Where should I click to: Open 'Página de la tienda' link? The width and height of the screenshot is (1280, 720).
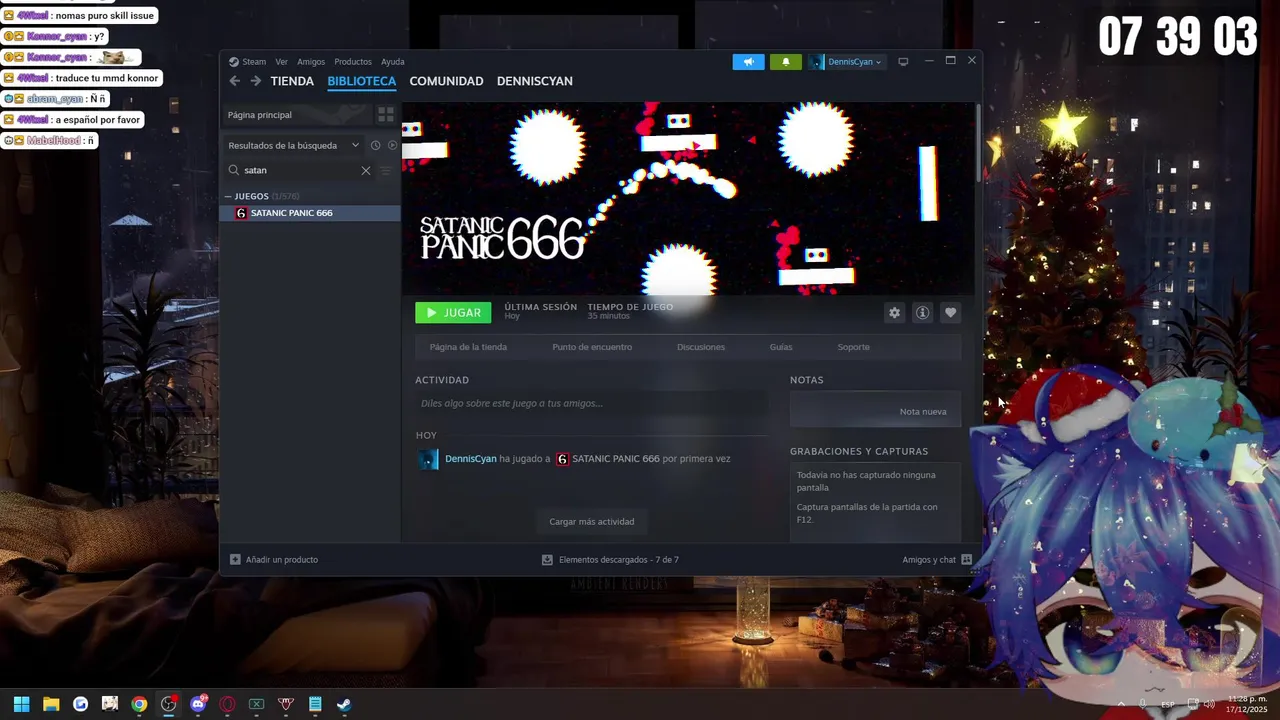(468, 347)
